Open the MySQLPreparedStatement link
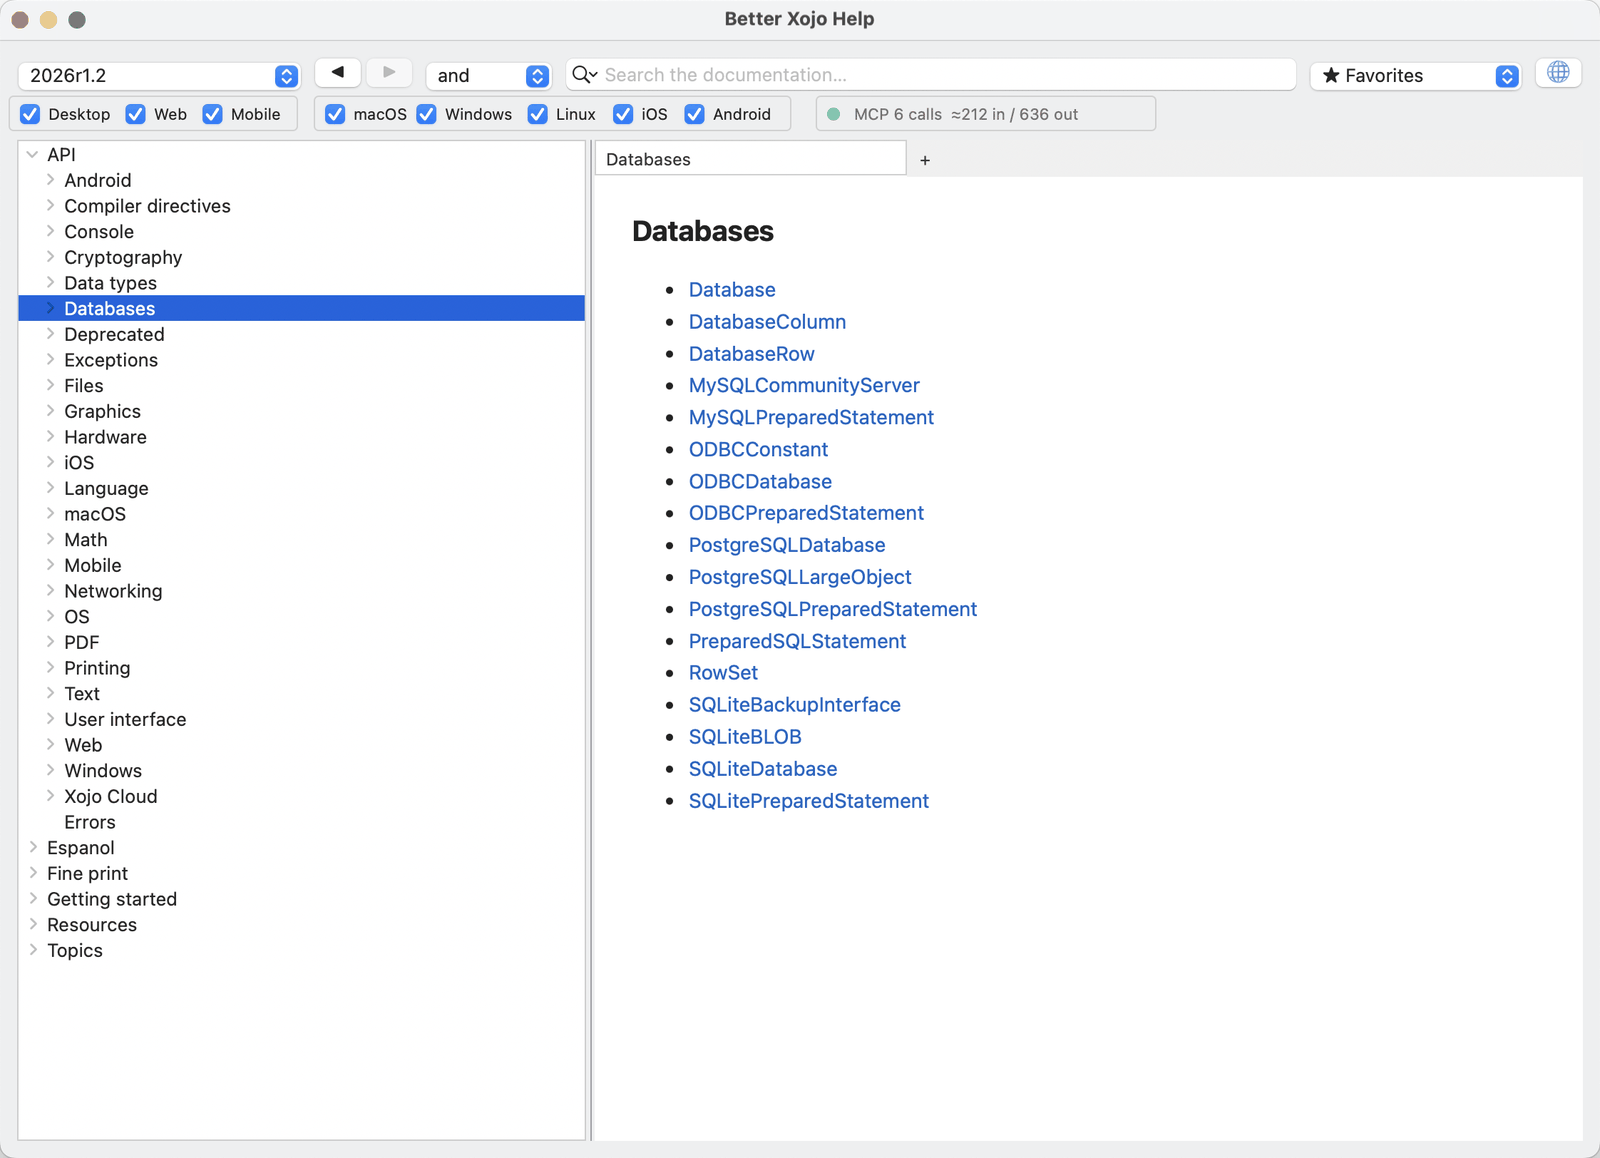The image size is (1600, 1158). [811, 417]
